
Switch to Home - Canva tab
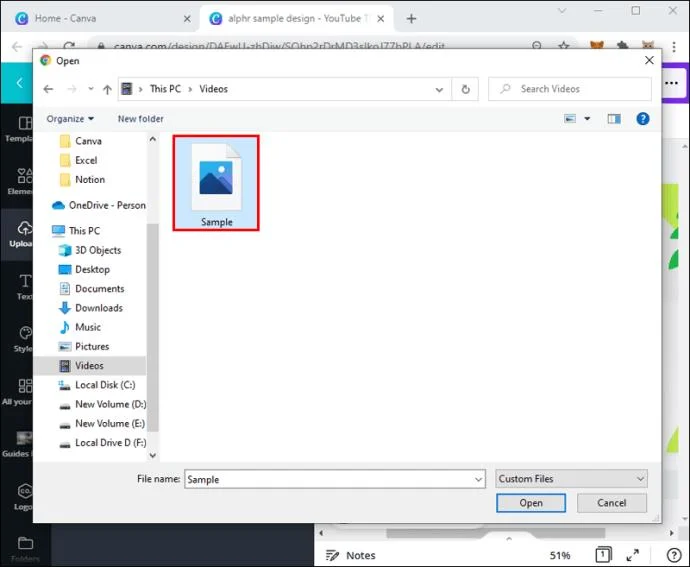click(x=99, y=18)
